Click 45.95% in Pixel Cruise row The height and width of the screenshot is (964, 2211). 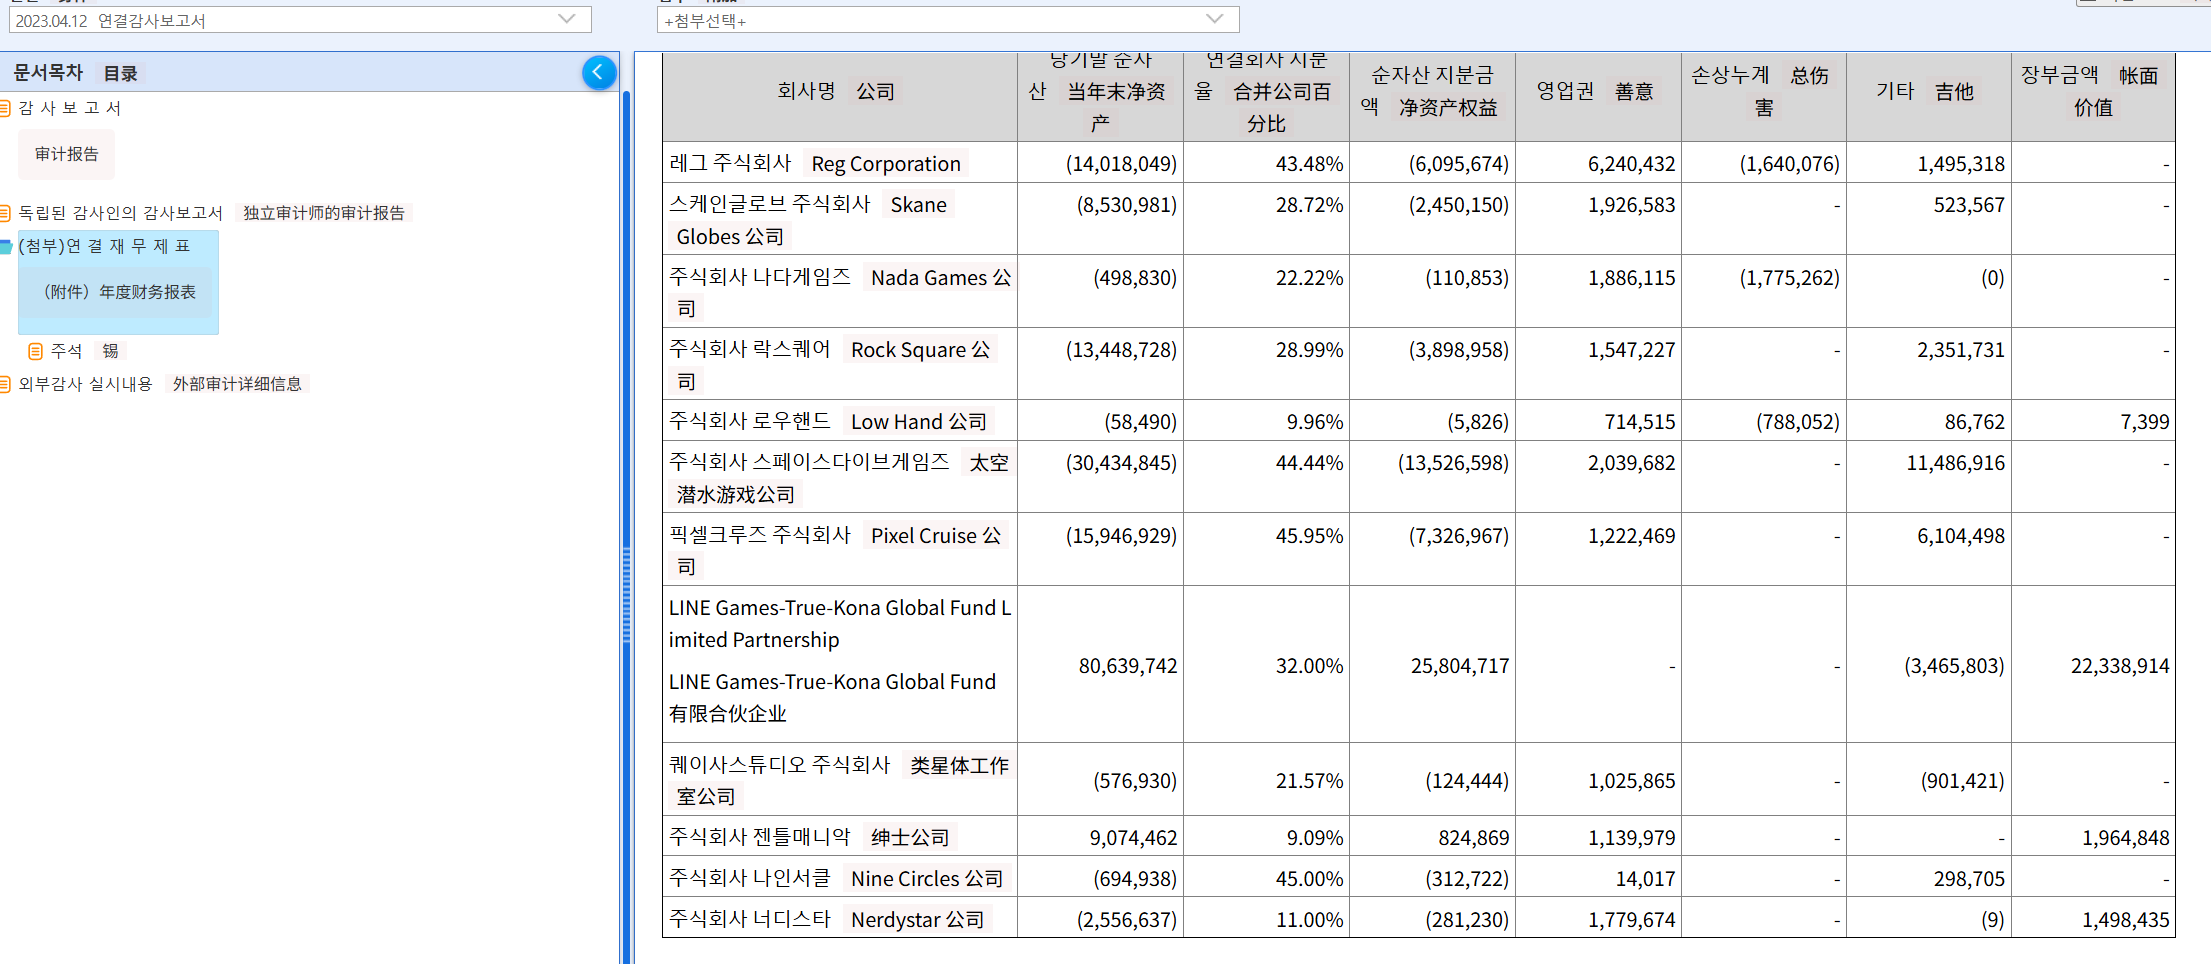point(1309,536)
